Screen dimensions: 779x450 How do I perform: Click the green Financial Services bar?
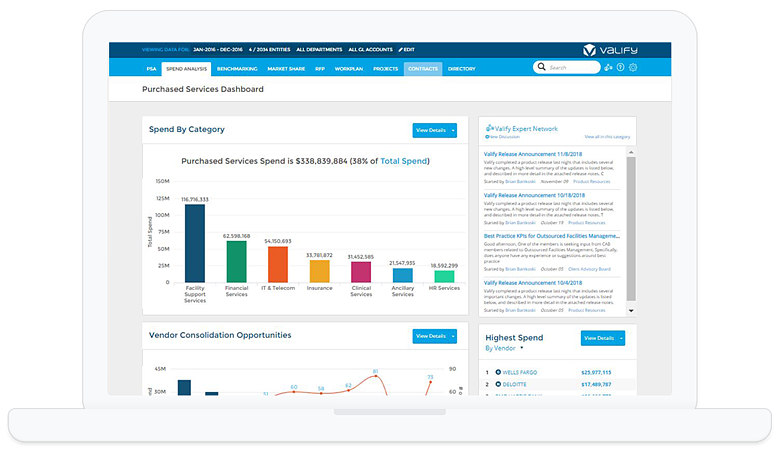click(236, 262)
